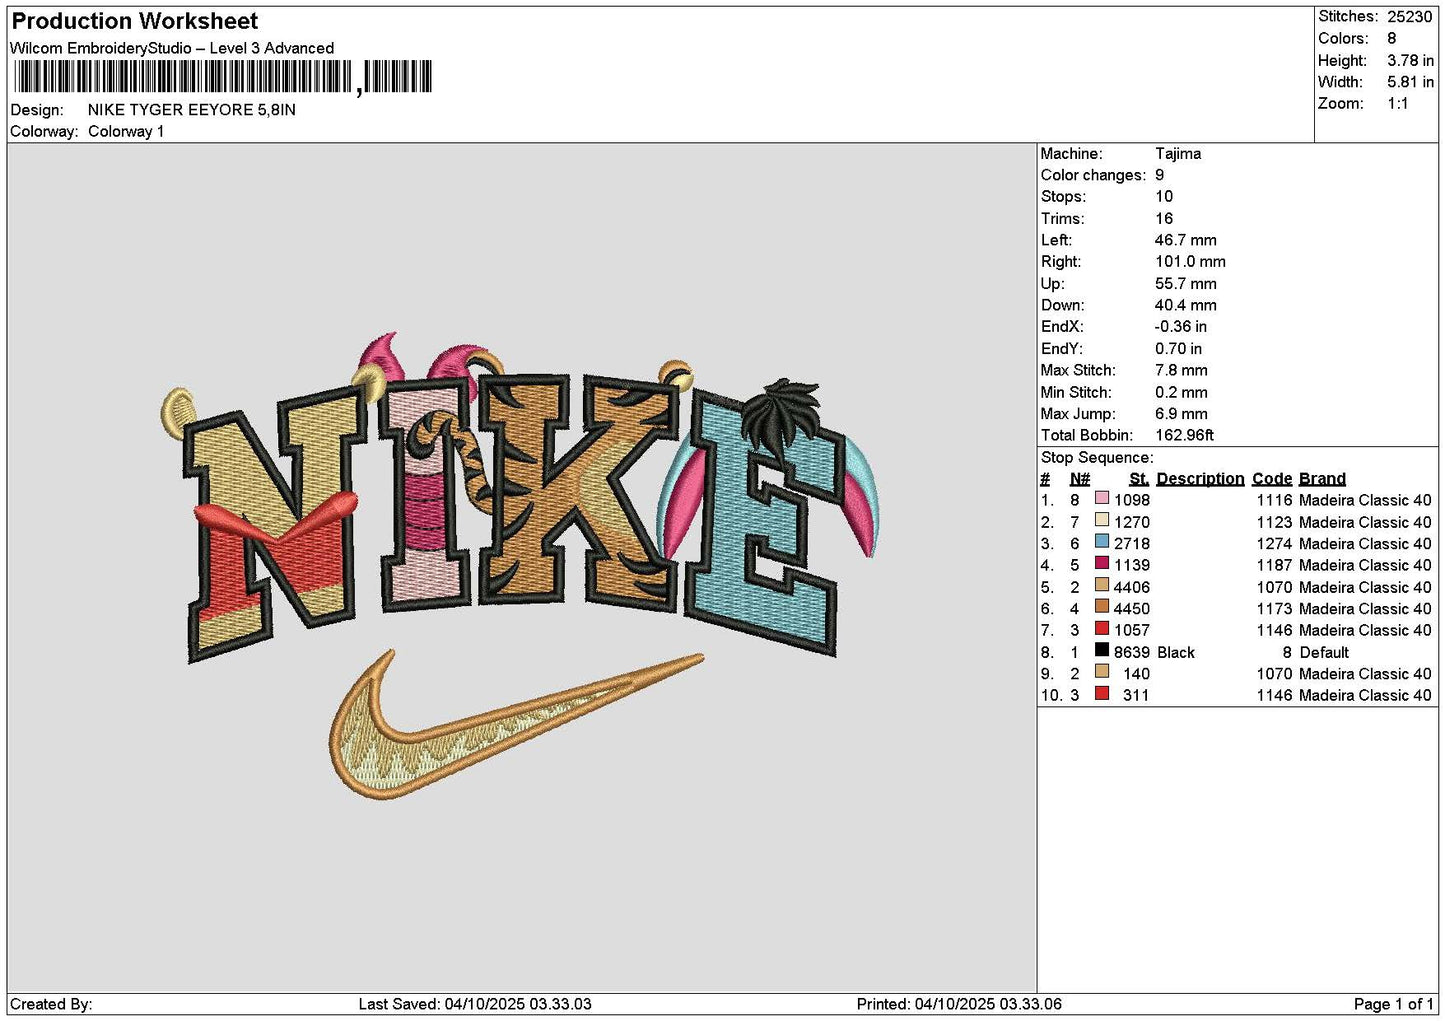
Task: Click the Down value 40.4 mm
Action: point(1186,305)
